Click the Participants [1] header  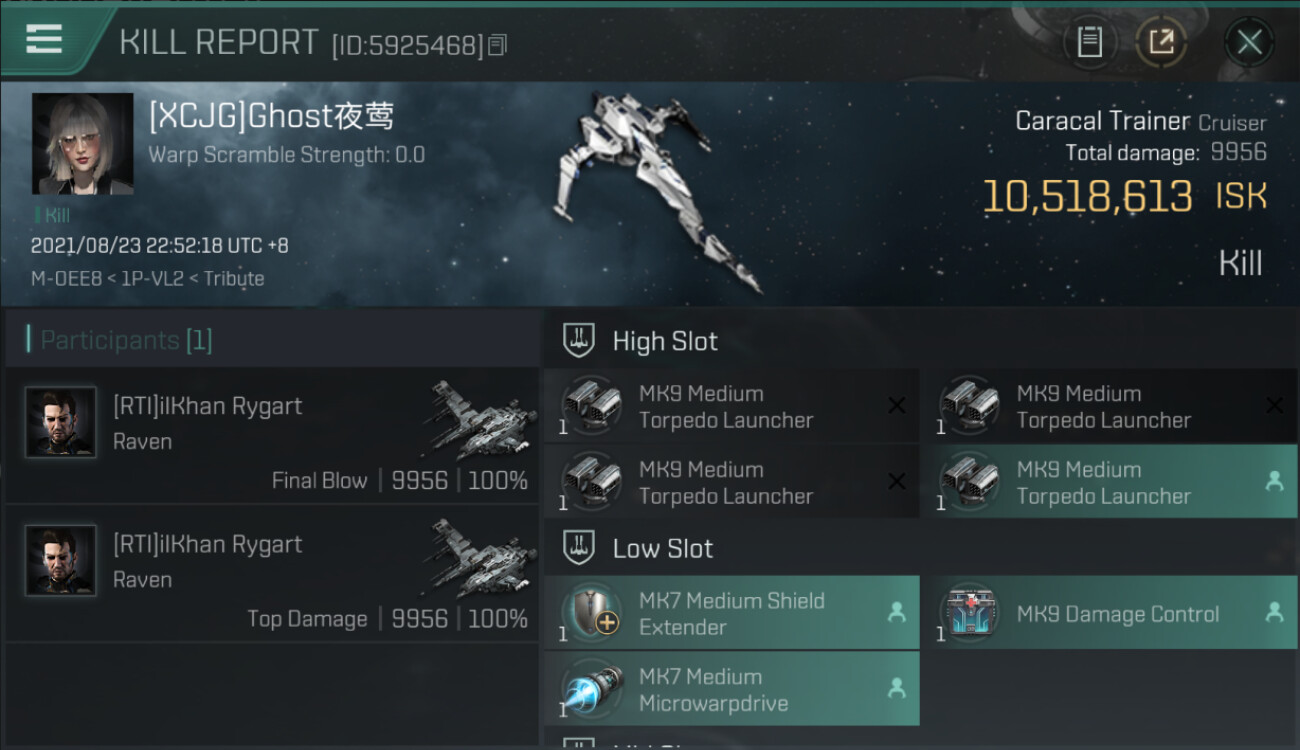click(120, 340)
